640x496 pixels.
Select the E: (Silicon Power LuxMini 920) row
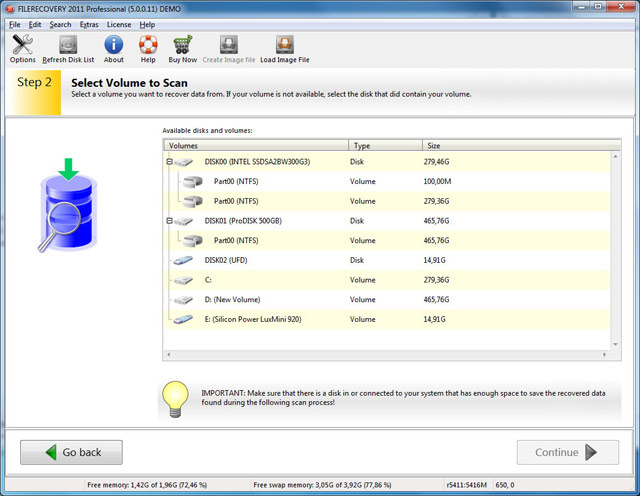pos(387,319)
